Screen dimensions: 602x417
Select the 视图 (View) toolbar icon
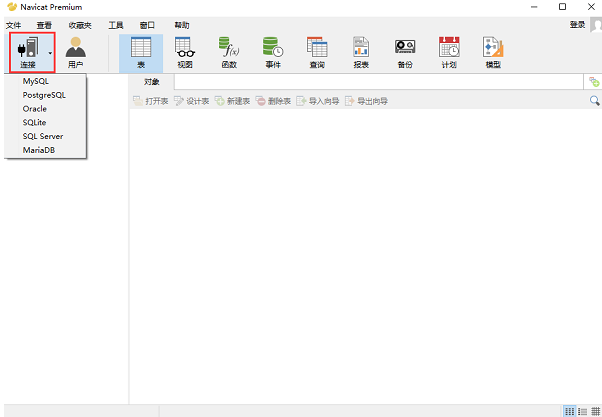[185, 50]
